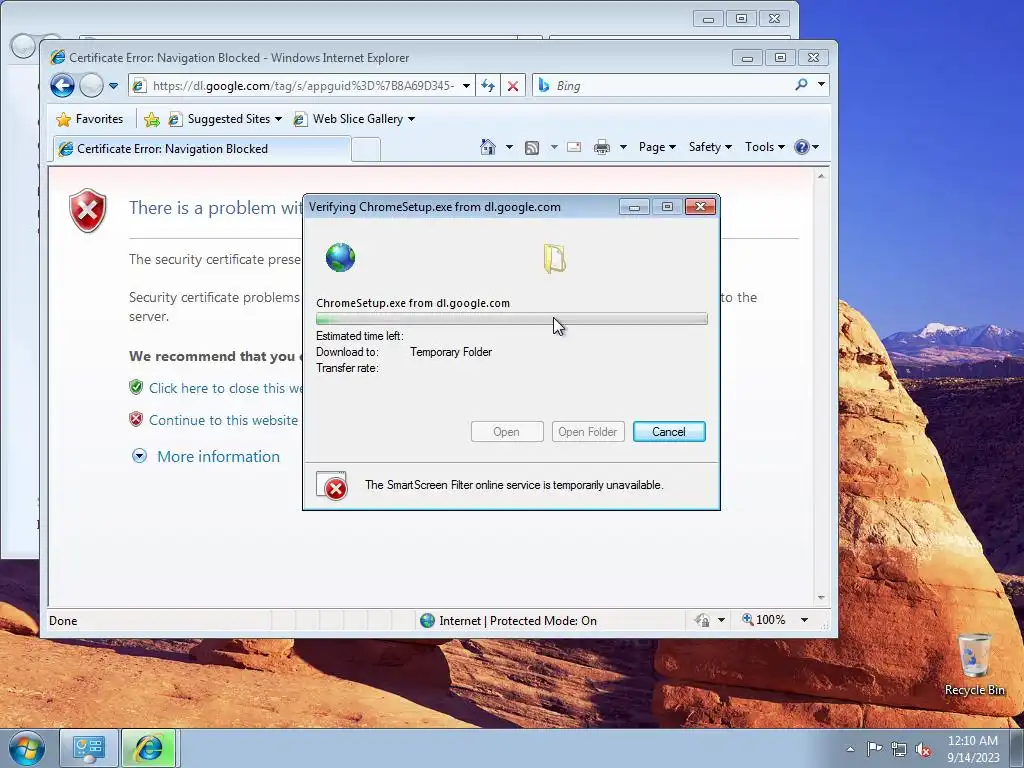Click the Control Panel taskbar icon
This screenshot has width=1024, height=768.
tap(89, 748)
